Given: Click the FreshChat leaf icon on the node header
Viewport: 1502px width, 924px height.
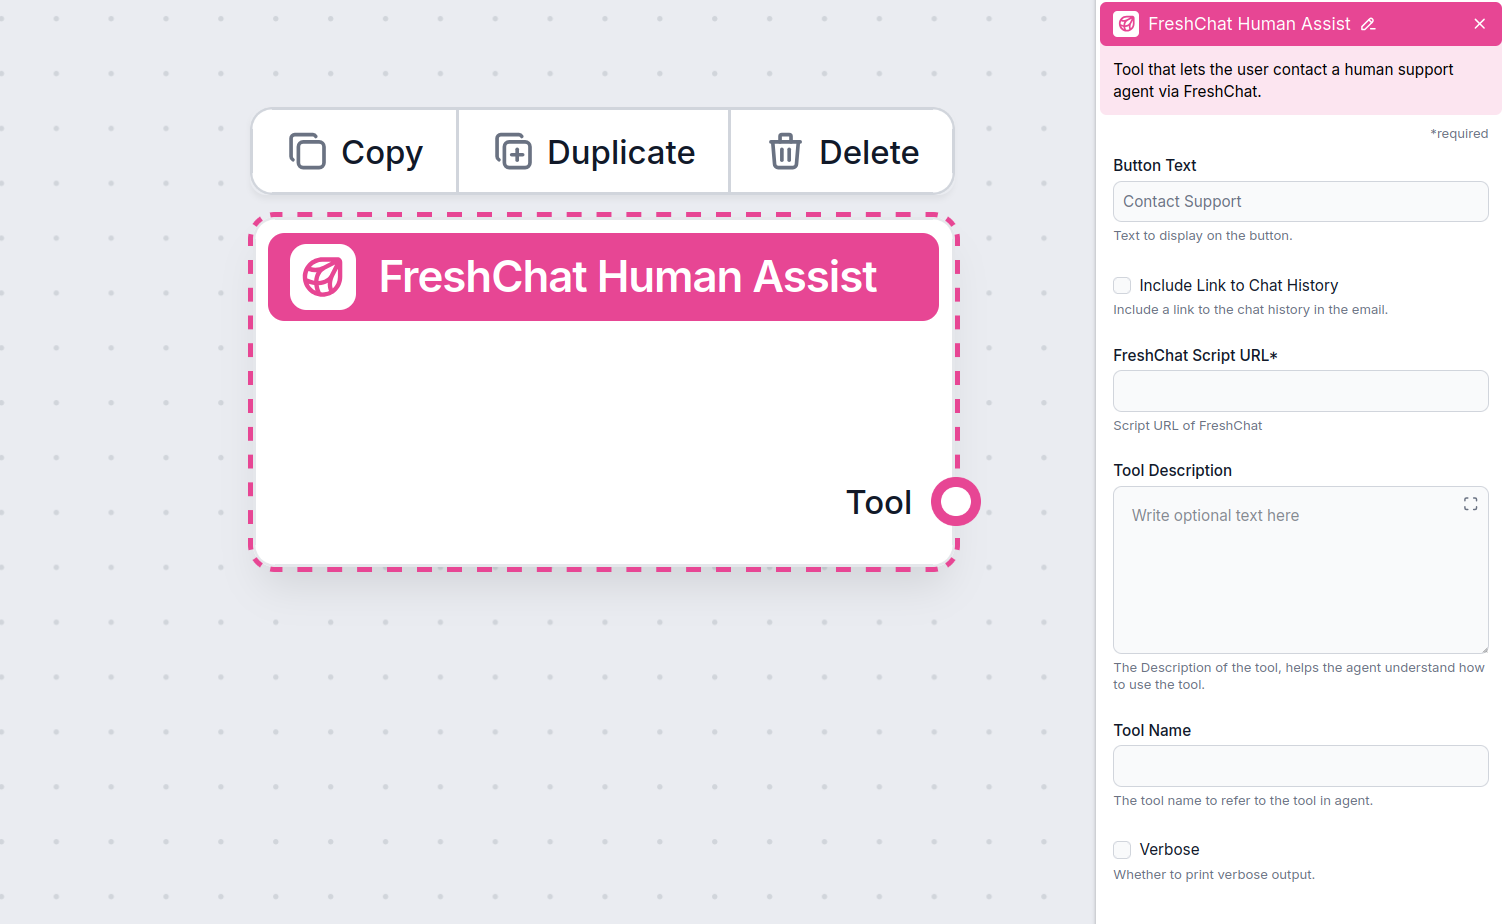Looking at the screenshot, I should click(x=322, y=277).
